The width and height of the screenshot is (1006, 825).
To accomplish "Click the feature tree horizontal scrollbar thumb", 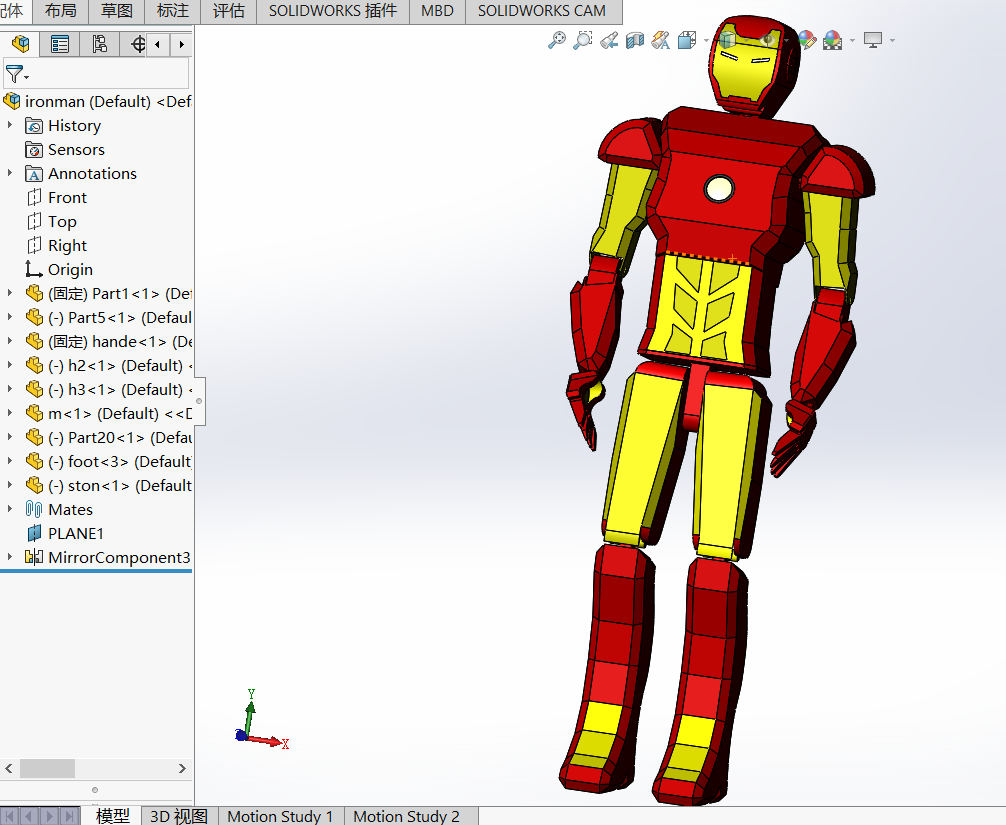I will [x=47, y=768].
